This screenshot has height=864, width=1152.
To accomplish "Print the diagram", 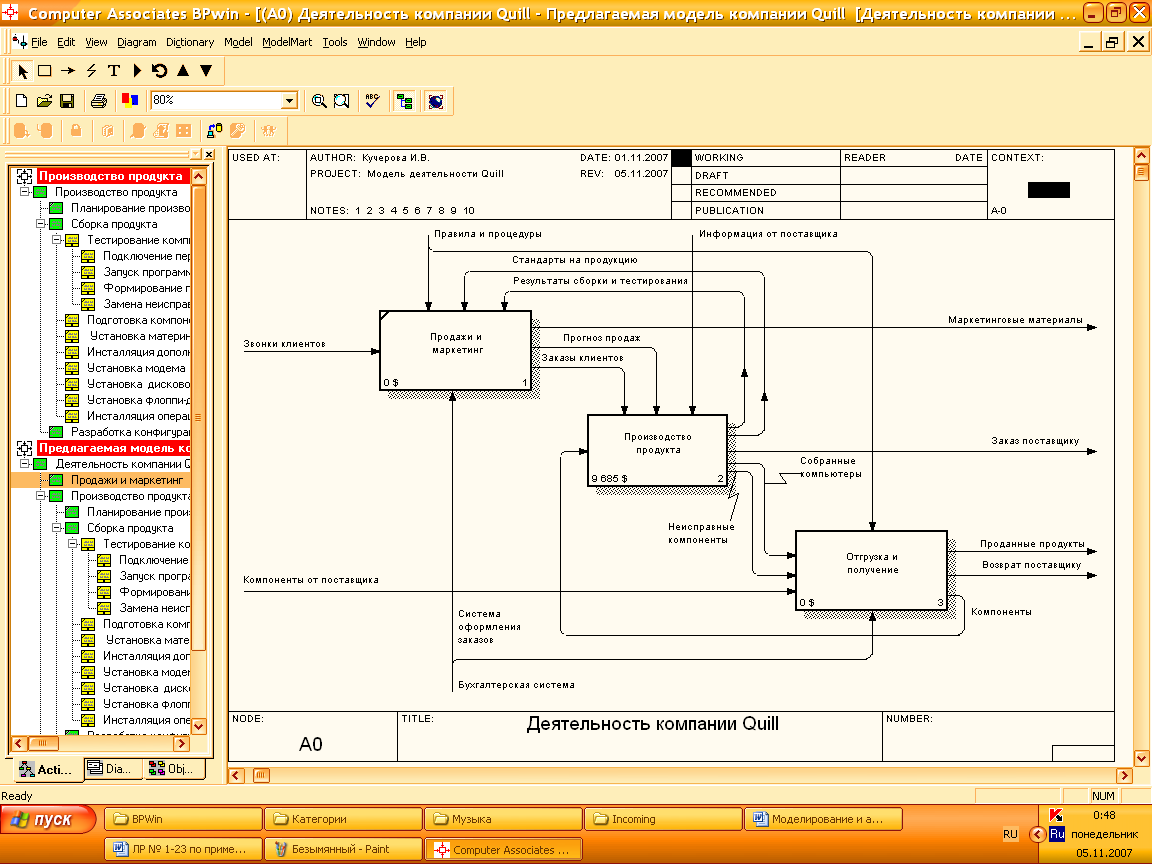I will (x=98, y=101).
